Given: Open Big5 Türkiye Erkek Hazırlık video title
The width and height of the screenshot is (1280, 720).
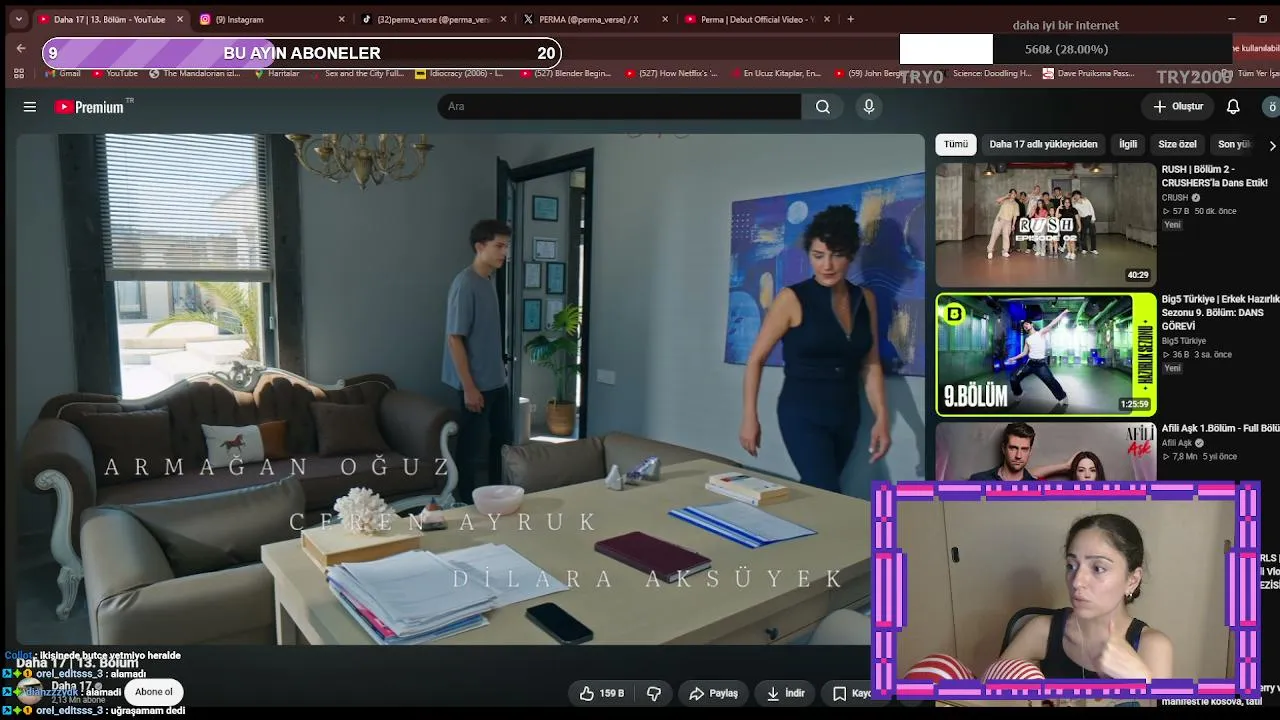Looking at the screenshot, I should pos(1220,313).
